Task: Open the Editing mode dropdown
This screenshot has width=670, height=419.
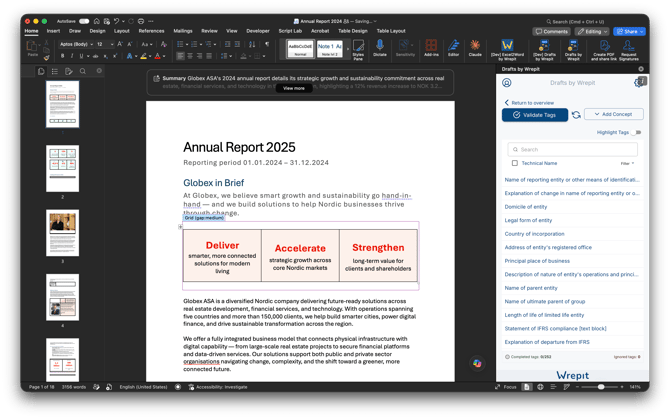Action: (x=591, y=32)
